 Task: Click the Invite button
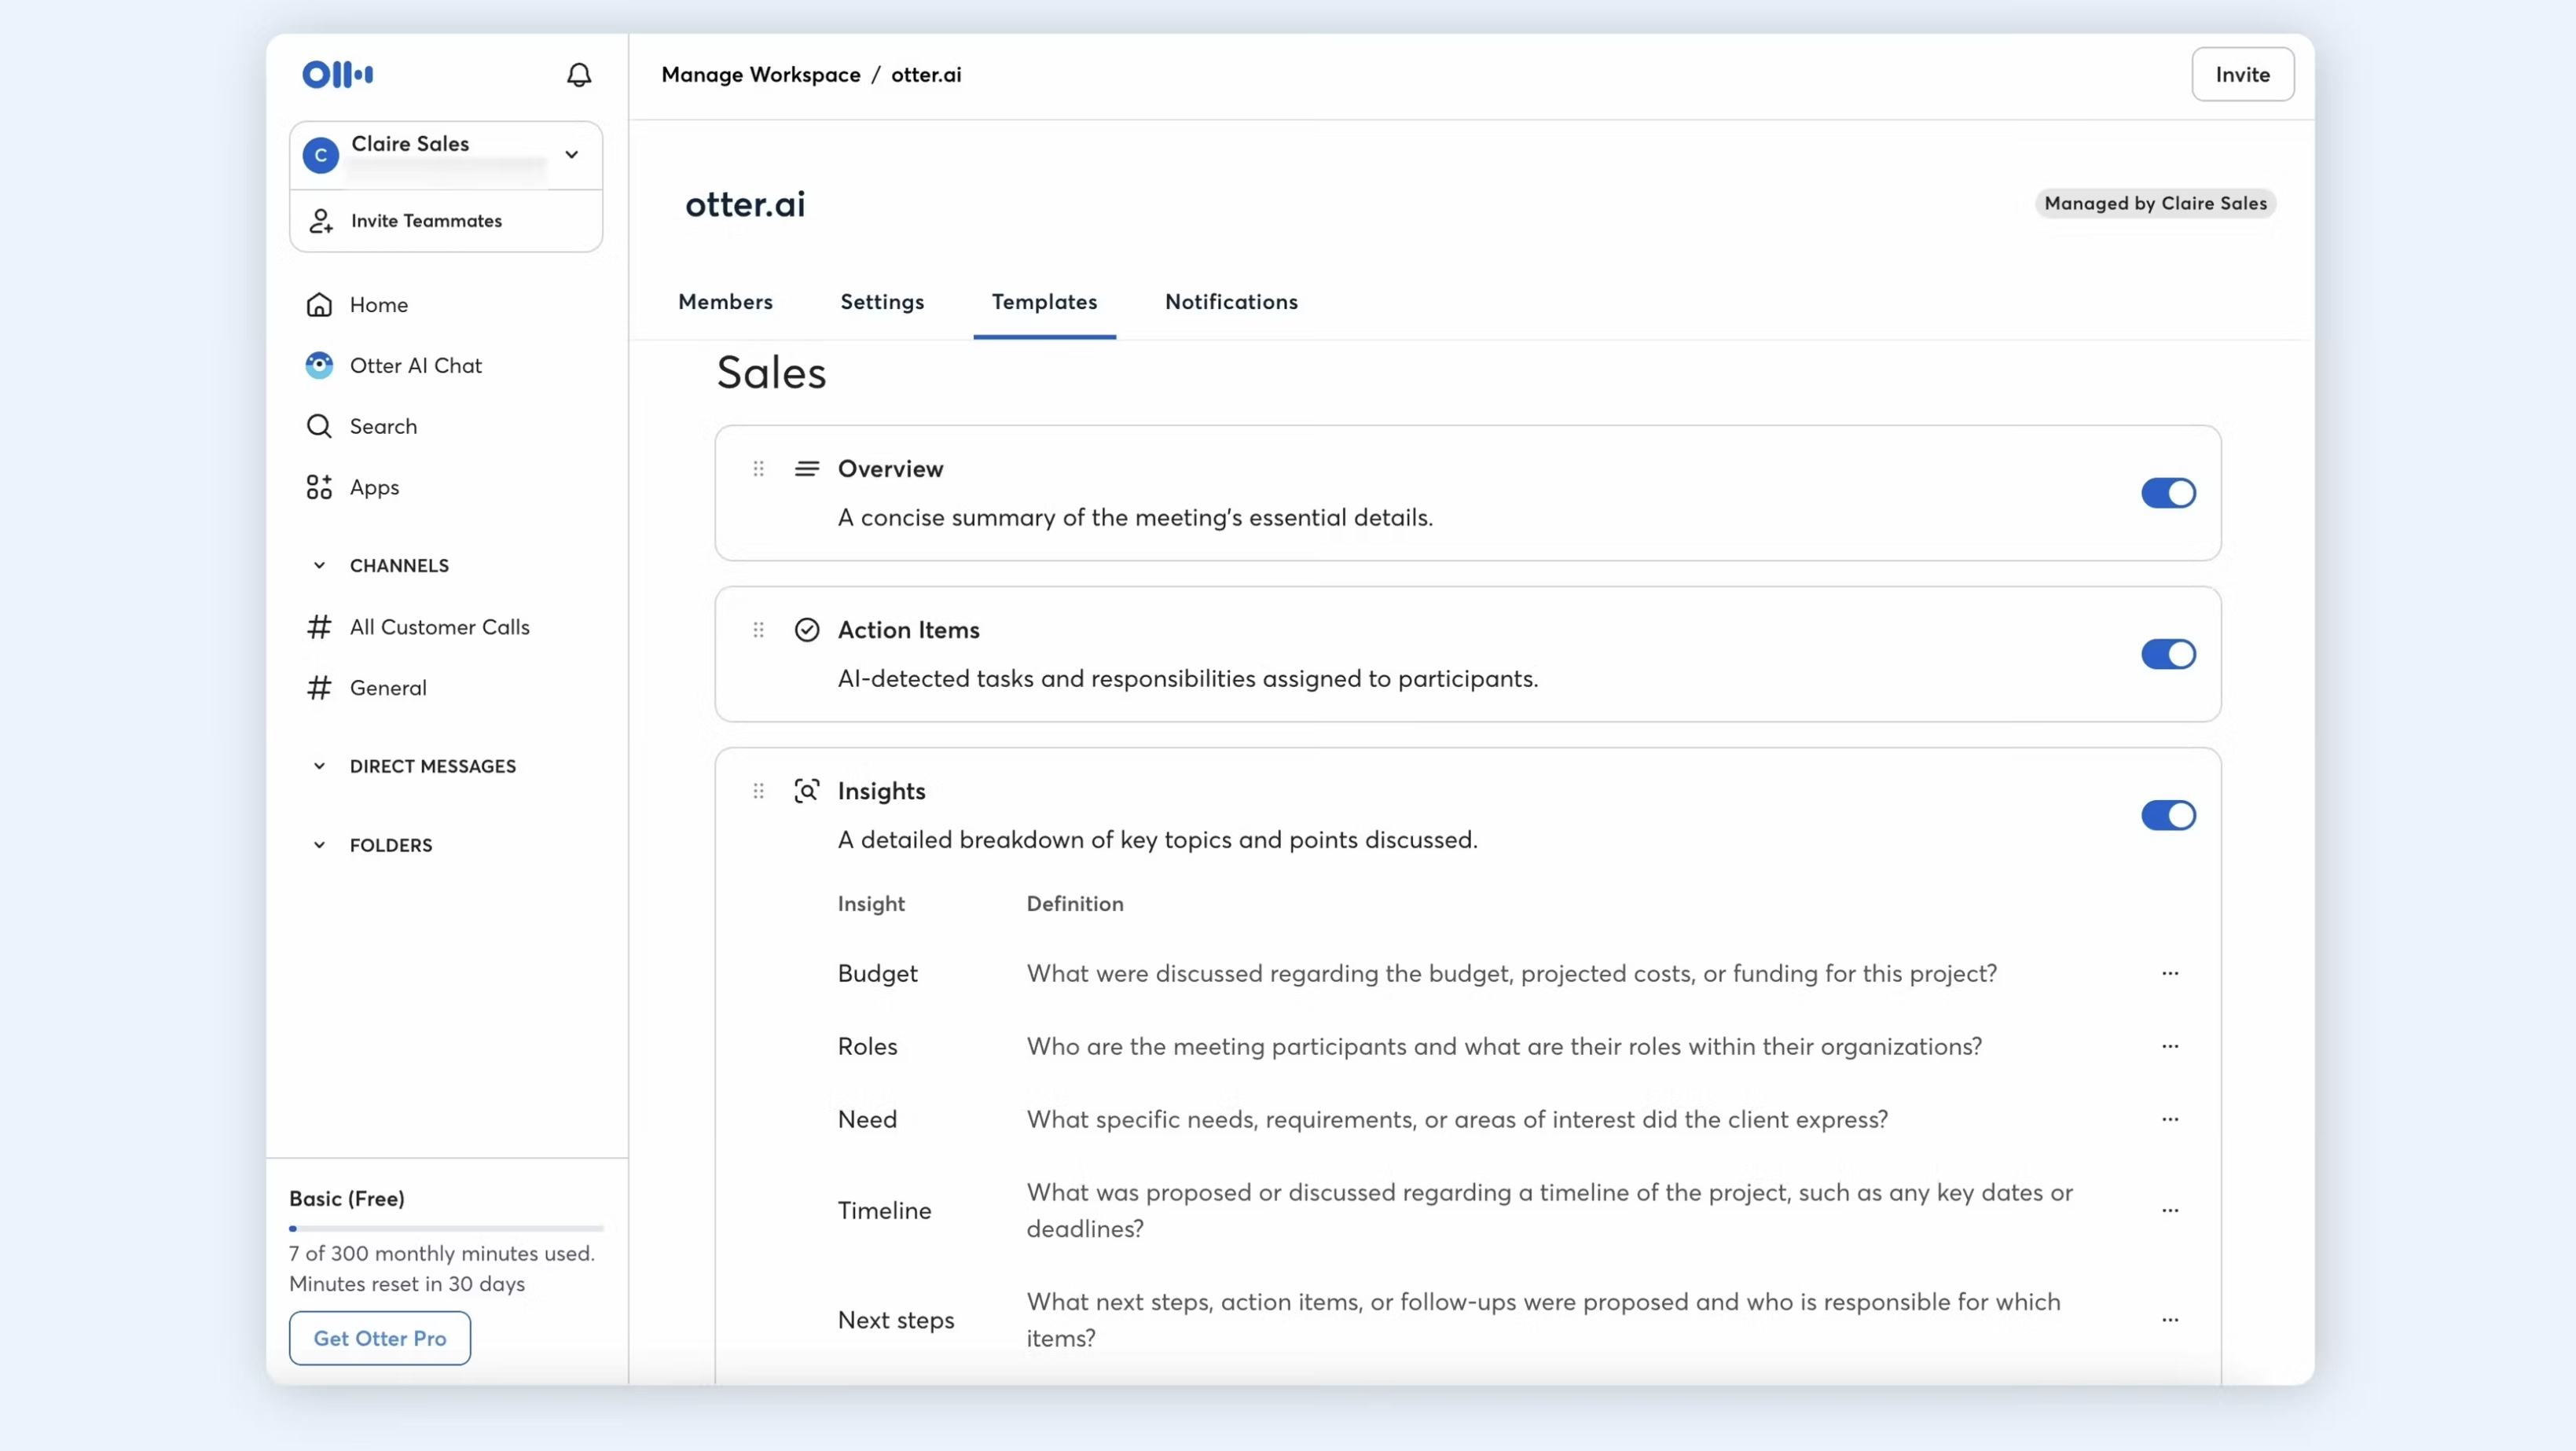pos(2242,75)
